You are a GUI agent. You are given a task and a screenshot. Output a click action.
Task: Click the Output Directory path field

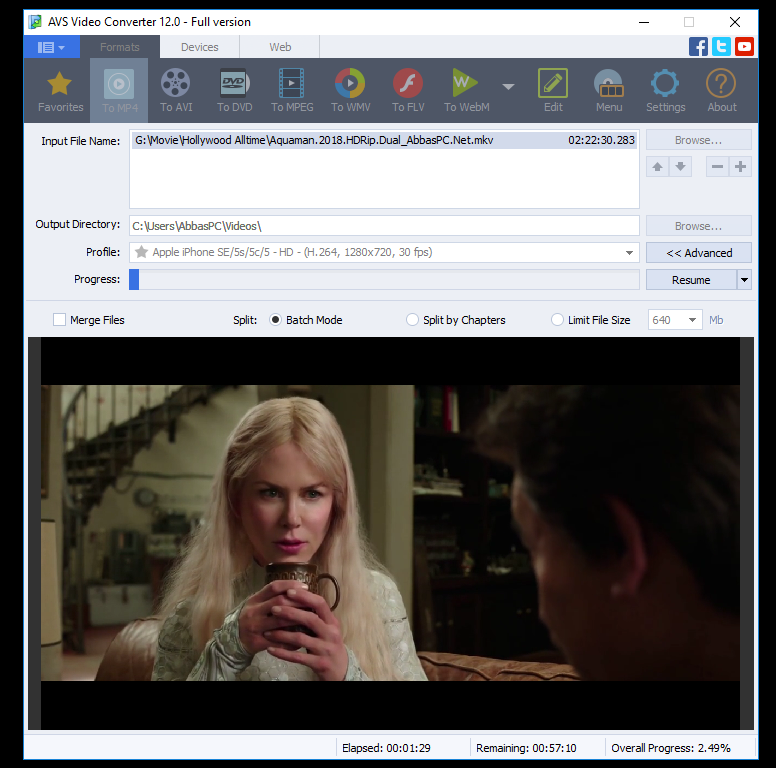click(x=384, y=226)
